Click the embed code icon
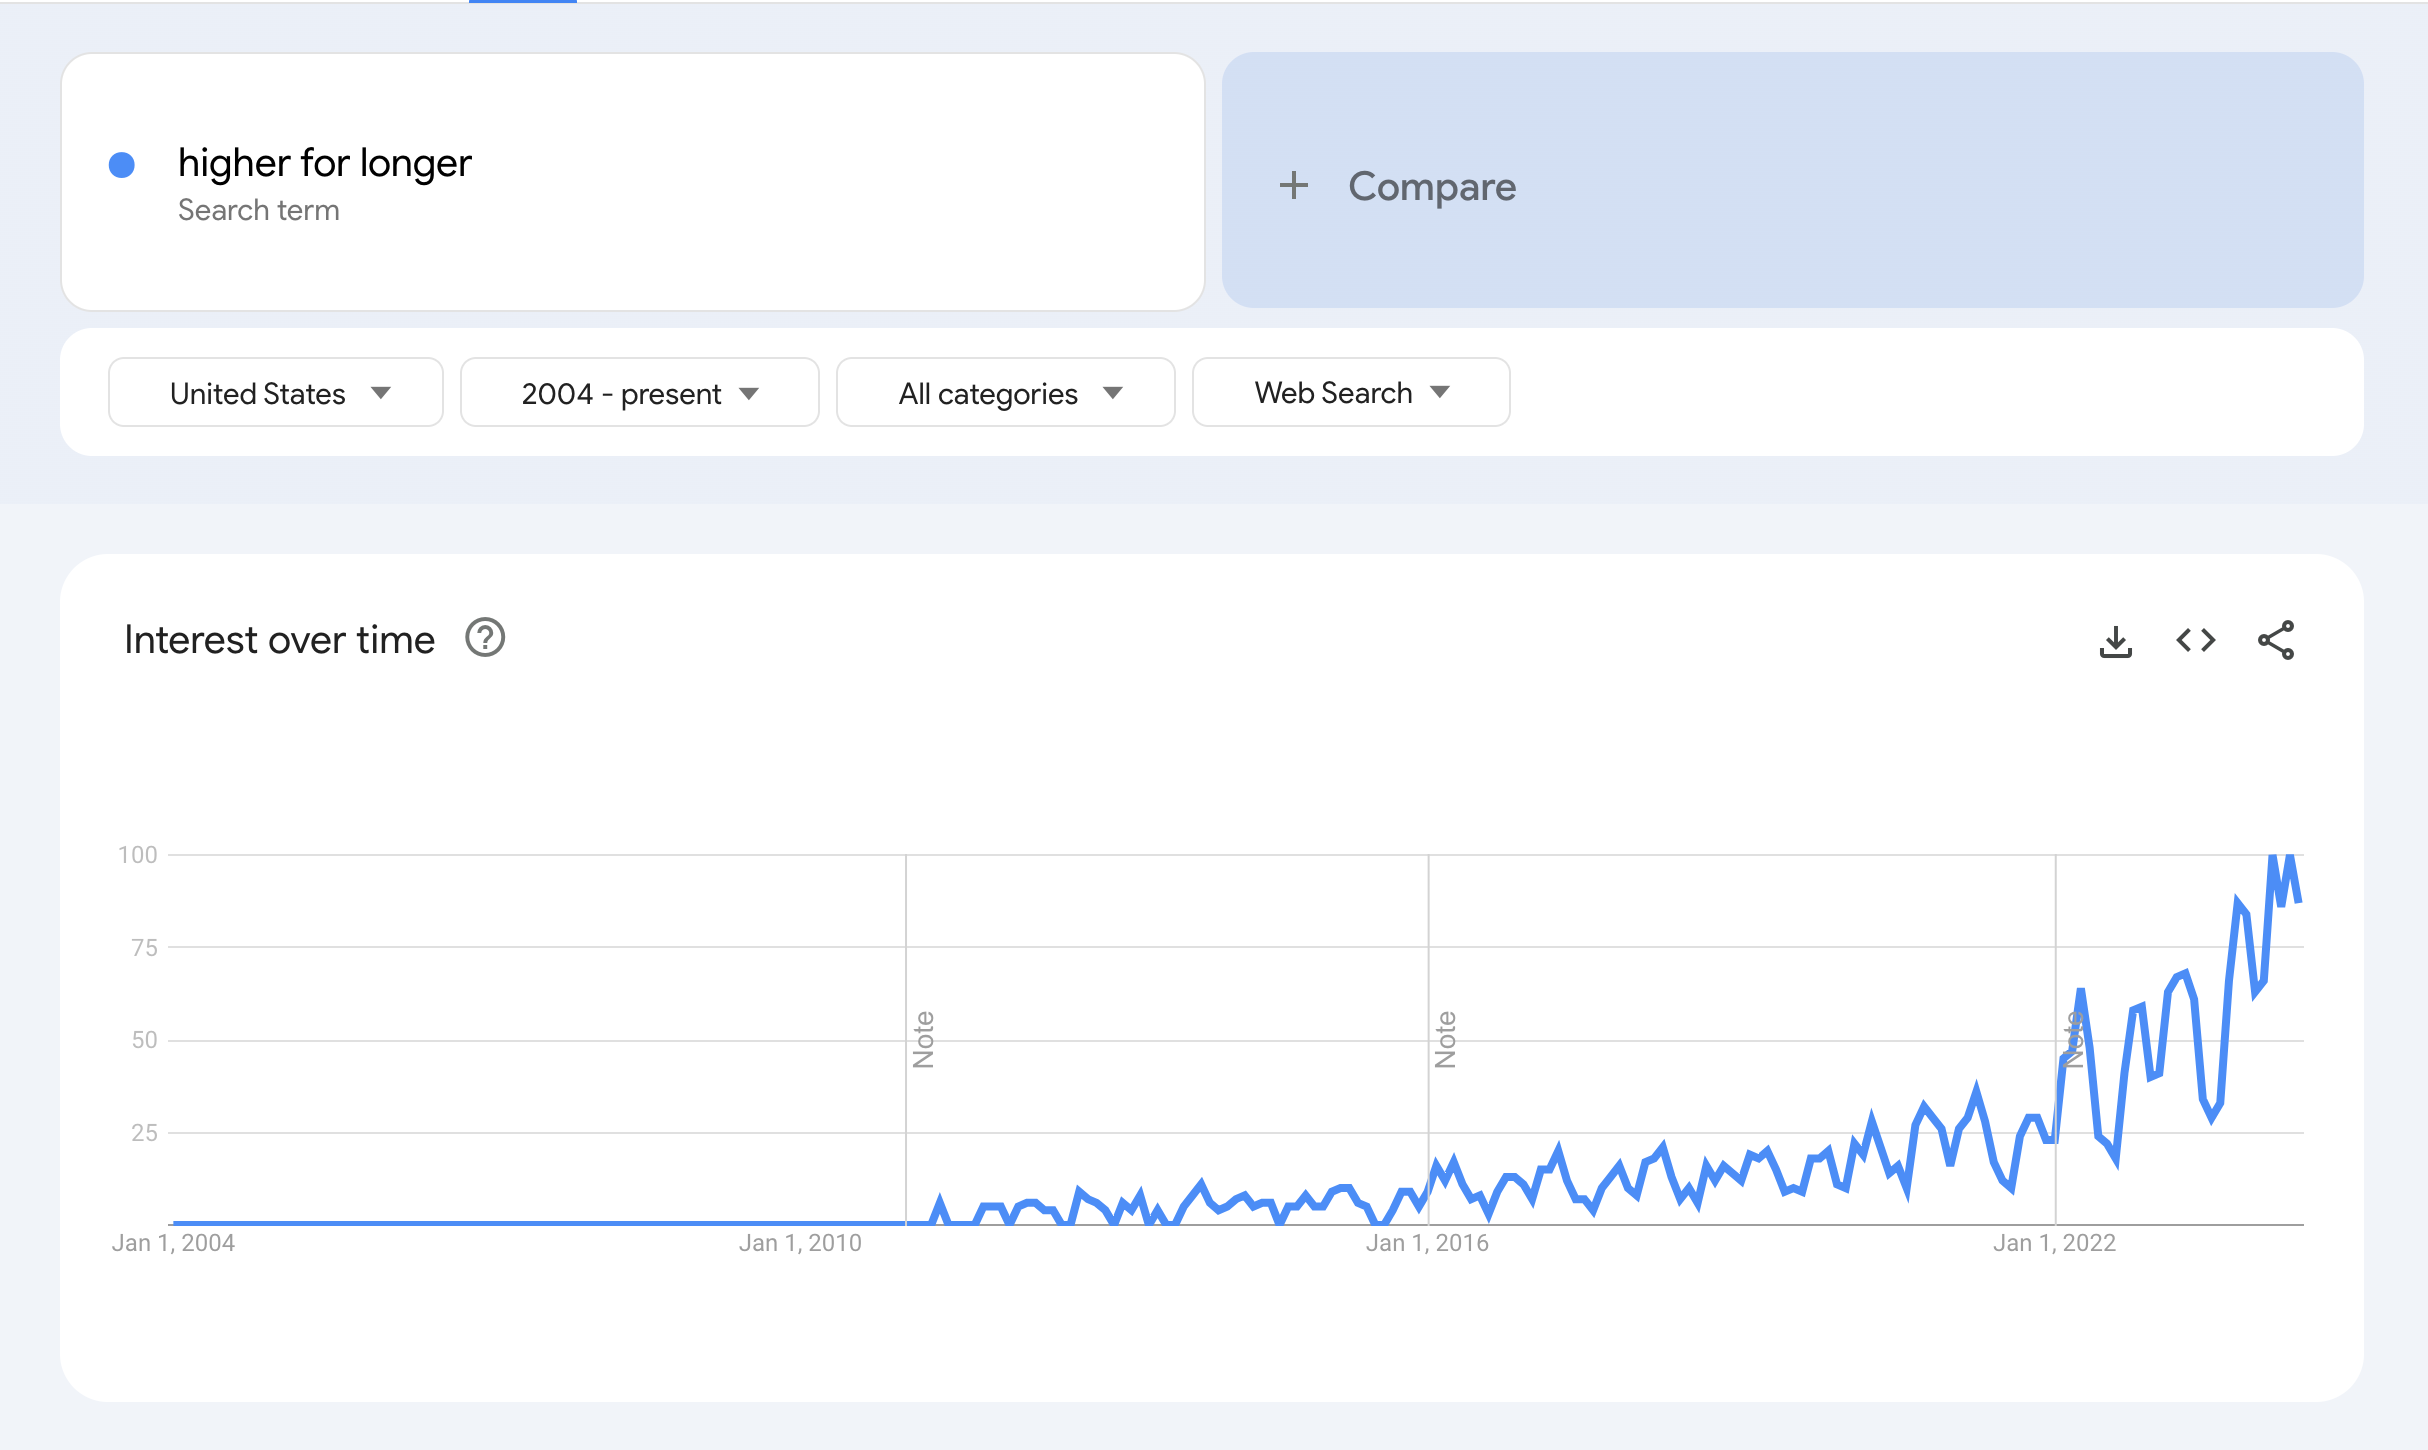 (x=2195, y=640)
